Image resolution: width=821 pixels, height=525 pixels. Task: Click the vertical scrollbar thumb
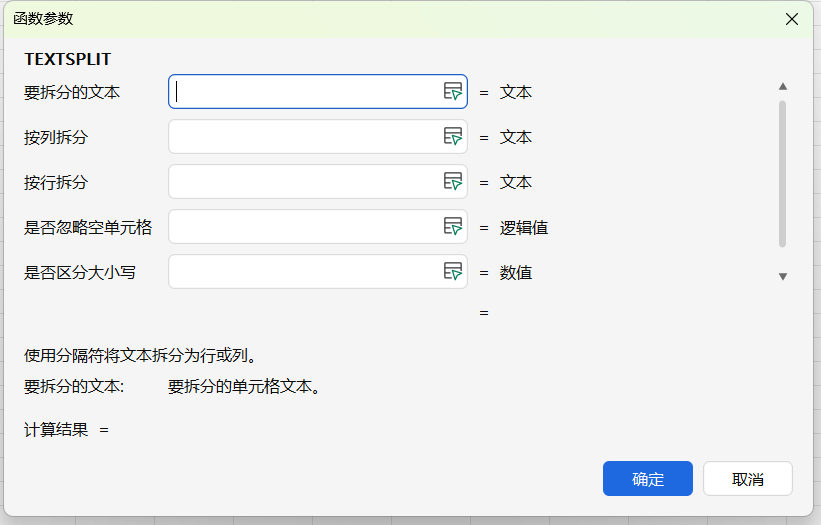point(783,172)
